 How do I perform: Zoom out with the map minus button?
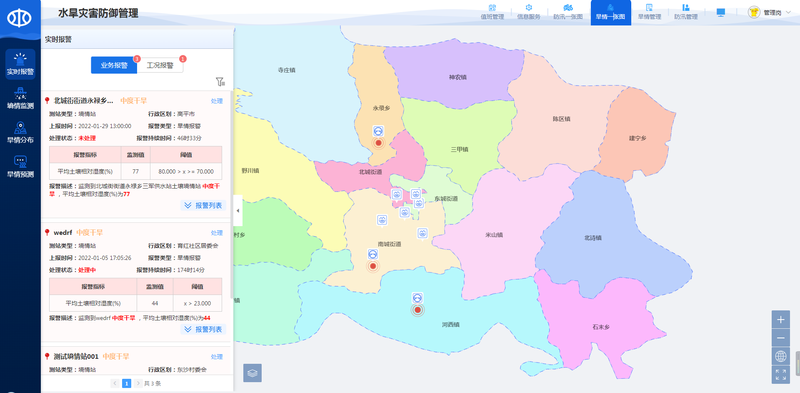(x=780, y=338)
